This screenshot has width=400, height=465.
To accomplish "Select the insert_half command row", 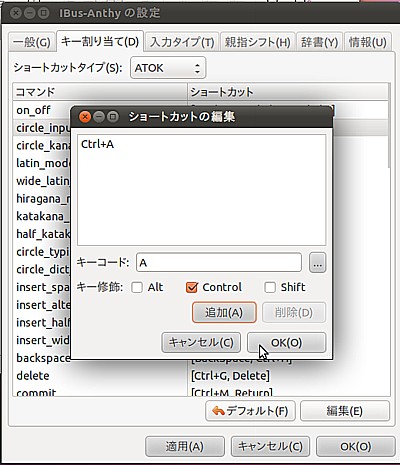I will (x=43, y=322).
